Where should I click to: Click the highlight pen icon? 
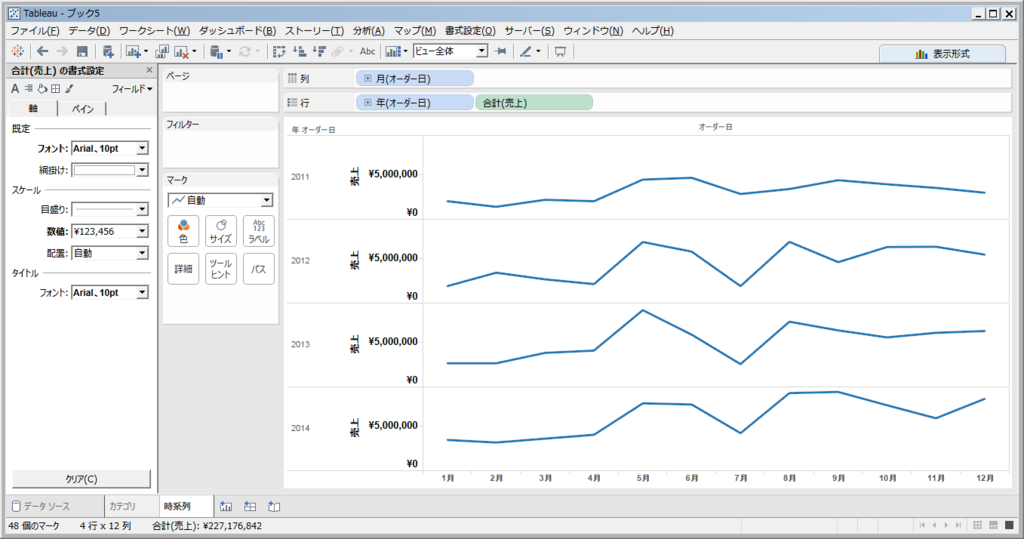click(x=526, y=51)
